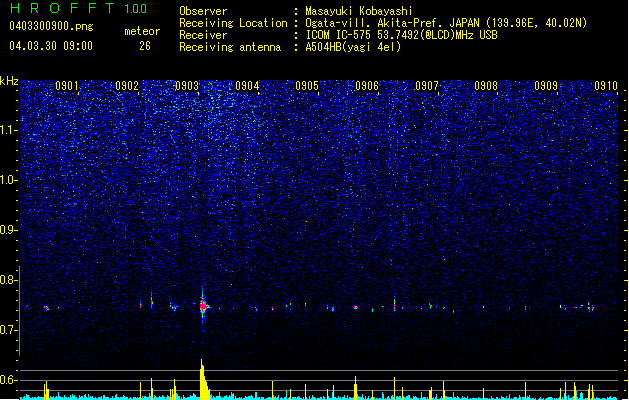Click the A504HB(yagi 4el) antenna text
Viewport: 629px width, 400px height.
point(353,47)
